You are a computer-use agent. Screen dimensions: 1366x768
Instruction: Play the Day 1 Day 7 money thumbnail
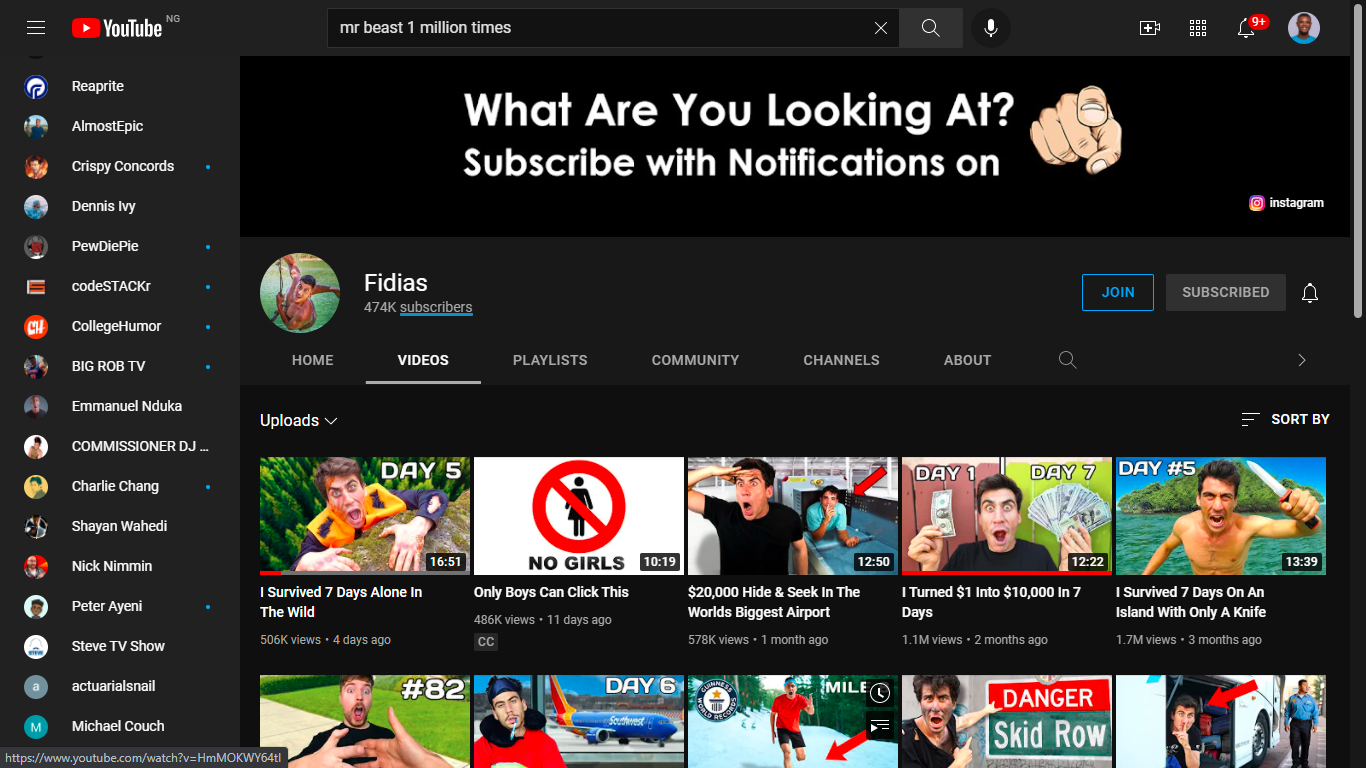pyautogui.click(x=1007, y=516)
